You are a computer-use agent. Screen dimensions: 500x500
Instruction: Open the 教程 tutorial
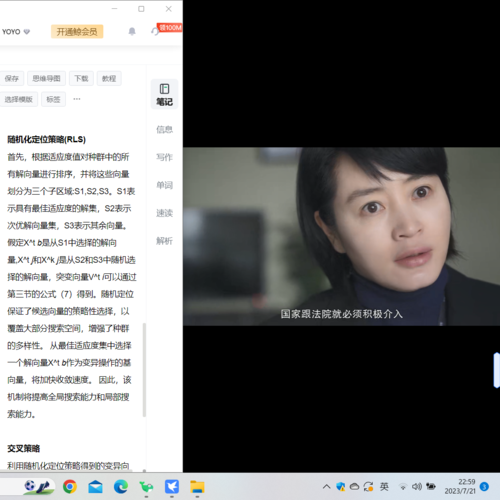[109, 78]
